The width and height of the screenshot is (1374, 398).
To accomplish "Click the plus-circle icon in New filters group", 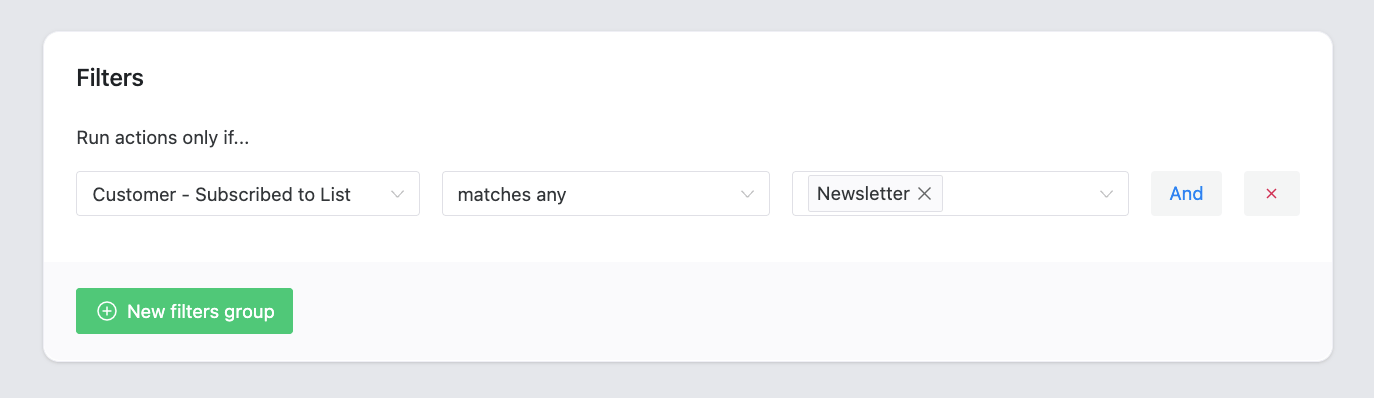I will (x=107, y=311).
